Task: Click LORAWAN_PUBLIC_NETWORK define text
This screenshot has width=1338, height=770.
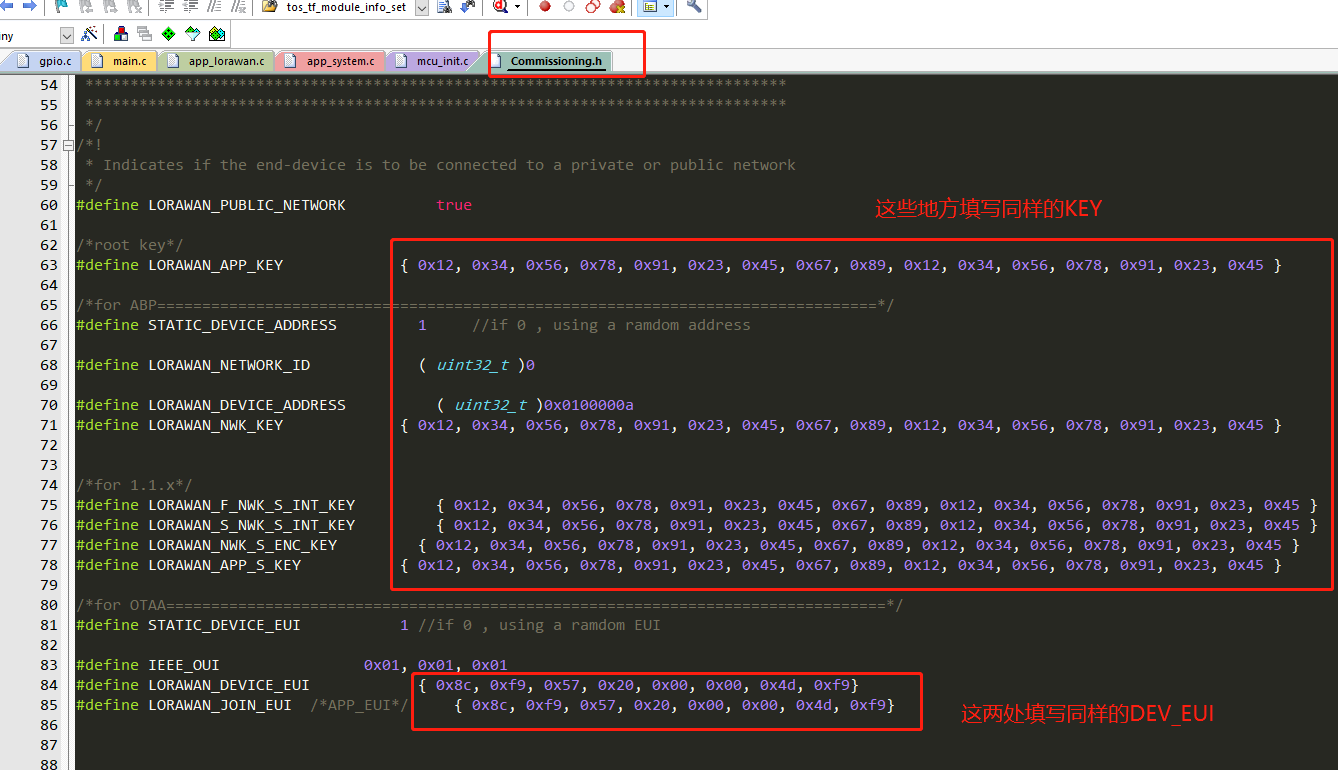Action: 247,205
